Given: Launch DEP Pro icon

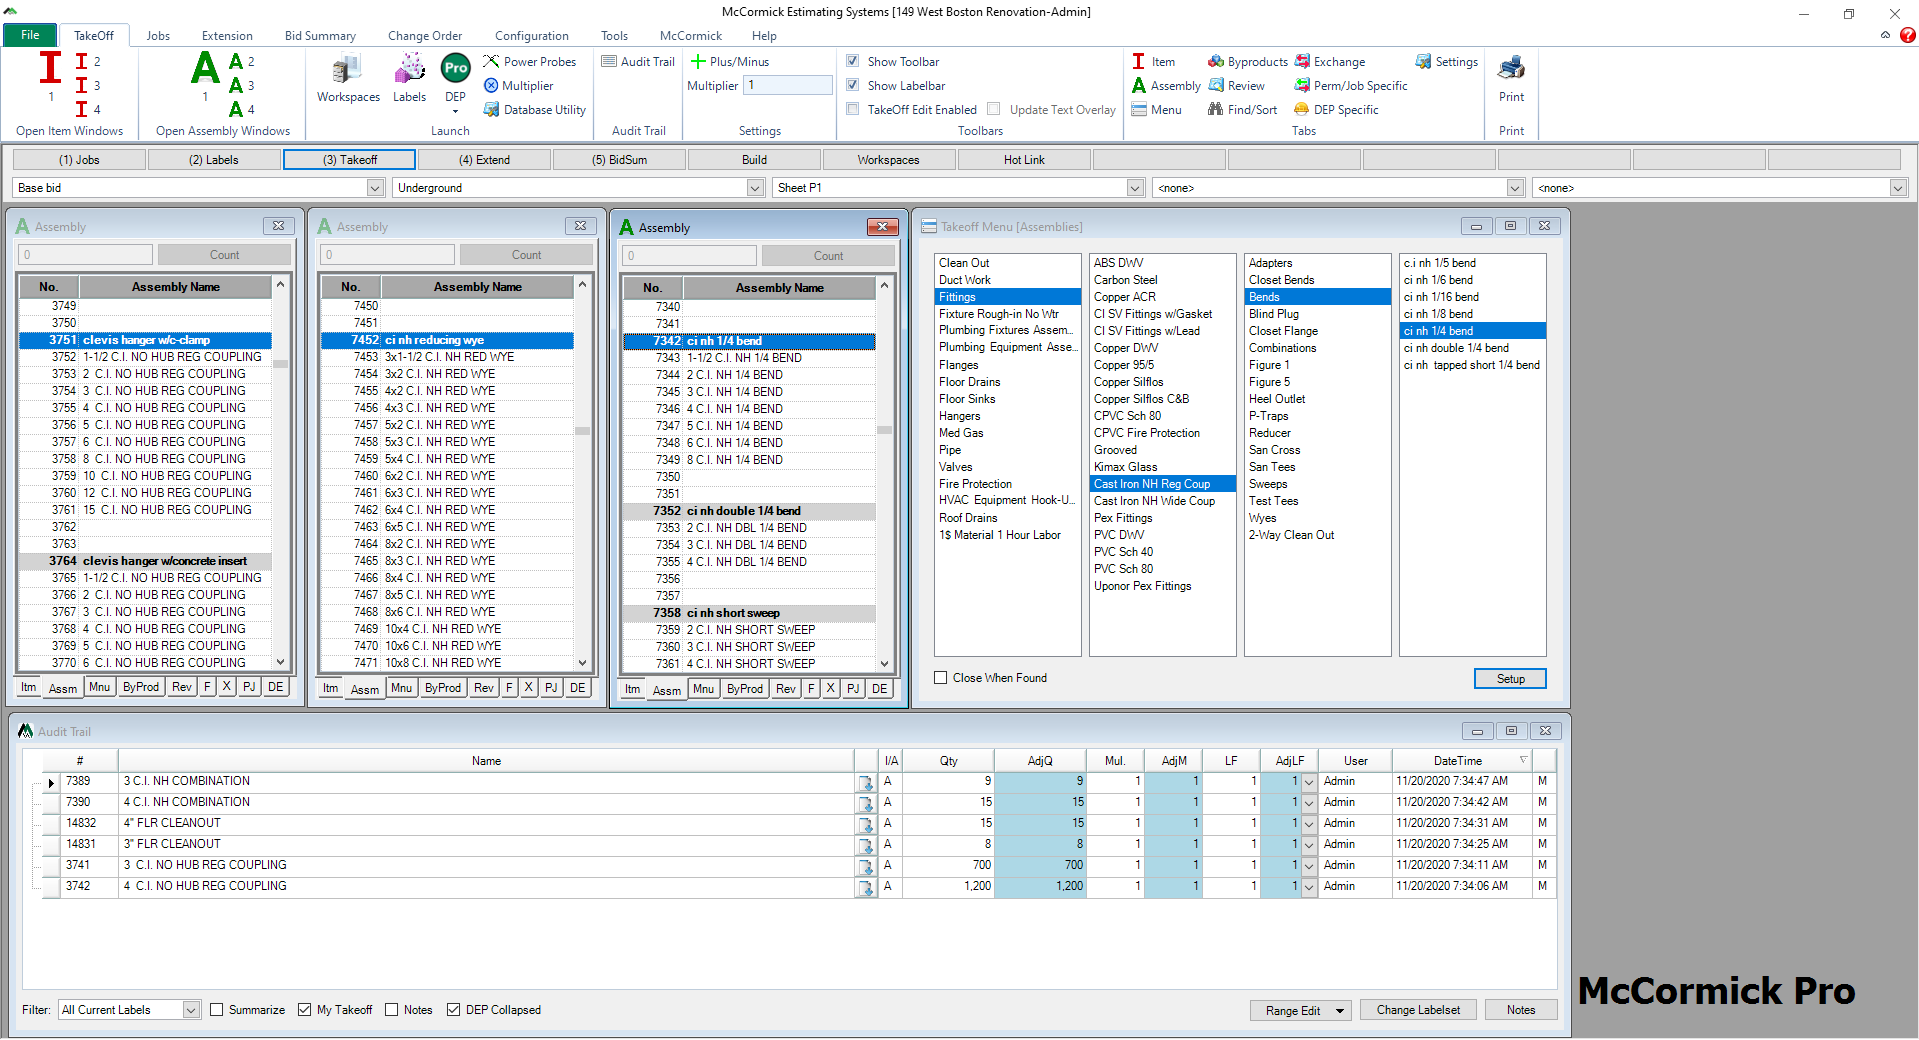Looking at the screenshot, I should pos(455,68).
